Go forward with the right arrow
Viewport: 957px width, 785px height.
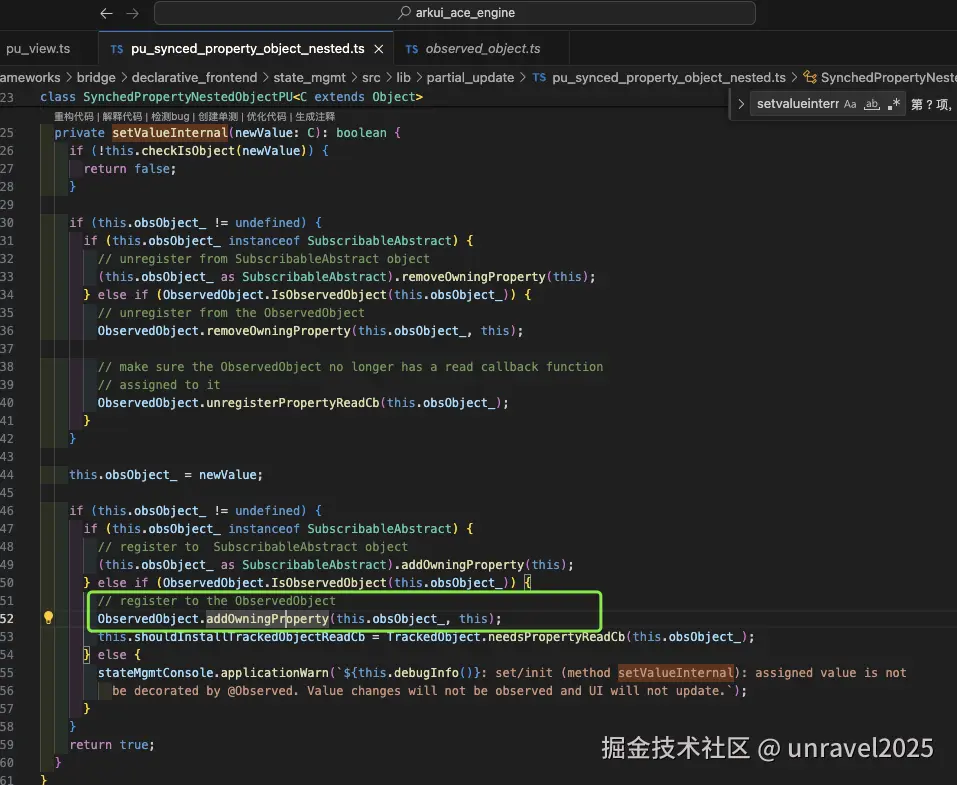pos(132,13)
